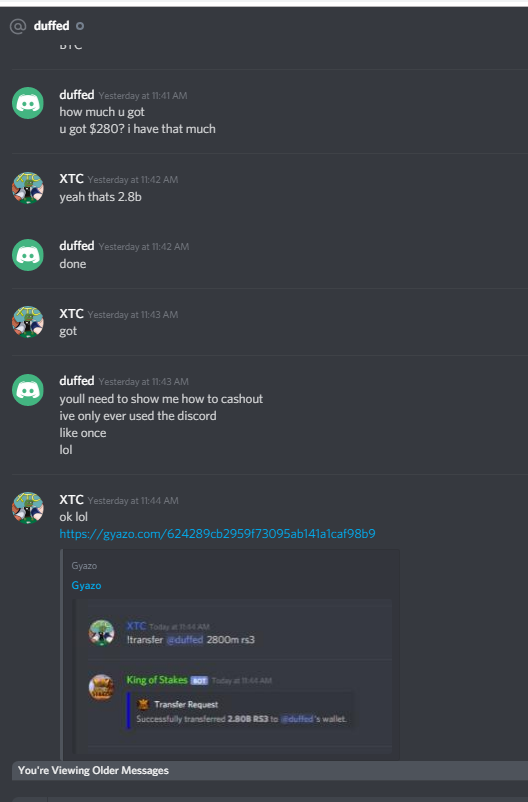Open duffed's avatar on 'how much u got' message
This screenshot has width=528, height=802.
(x=28, y=103)
